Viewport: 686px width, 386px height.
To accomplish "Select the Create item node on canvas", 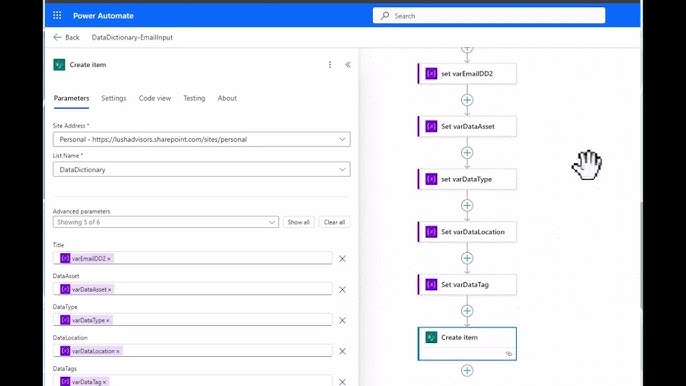I will 467,344.
